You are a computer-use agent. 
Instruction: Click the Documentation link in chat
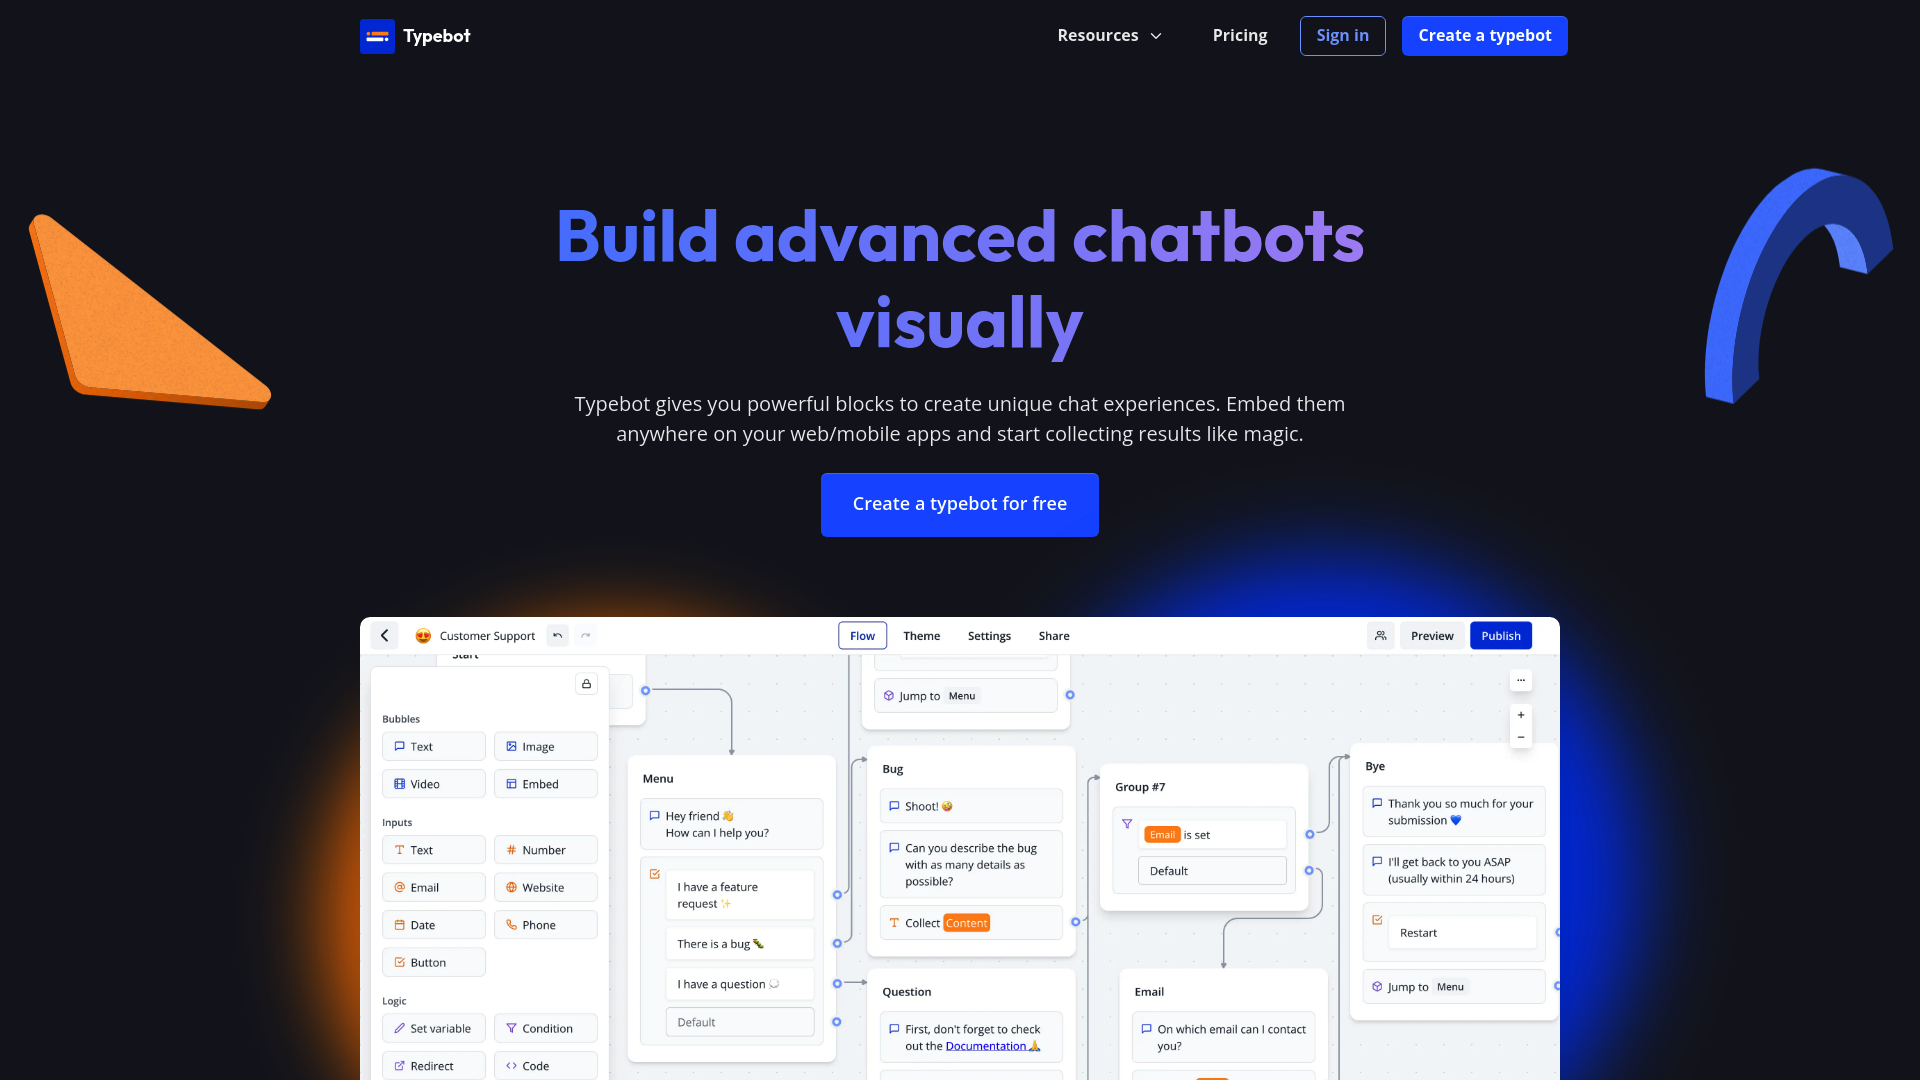pyautogui.click(x=986, y=1046)
